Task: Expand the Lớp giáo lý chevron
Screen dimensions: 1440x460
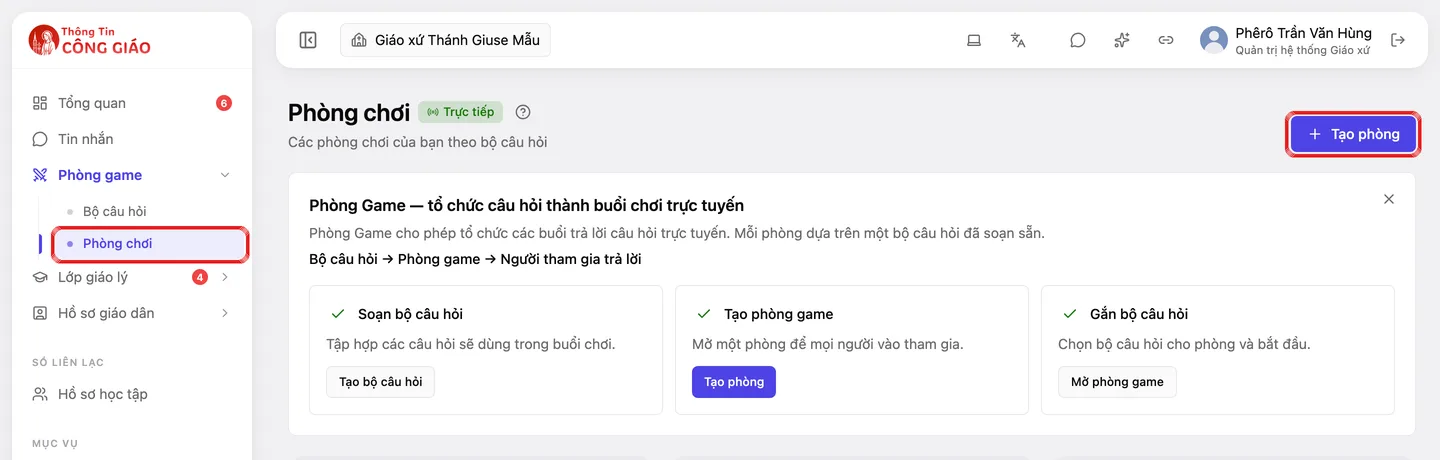Action: click(224, 277)
